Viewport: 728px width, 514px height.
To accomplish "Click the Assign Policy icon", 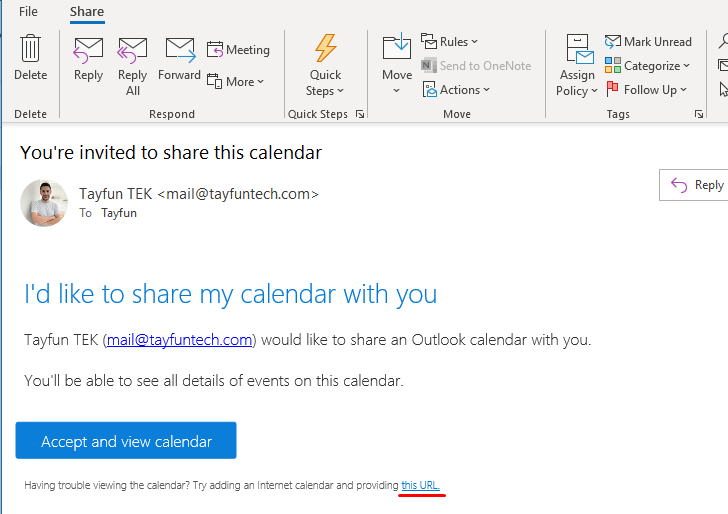I will pyautogui.click(x=578, y=50).
